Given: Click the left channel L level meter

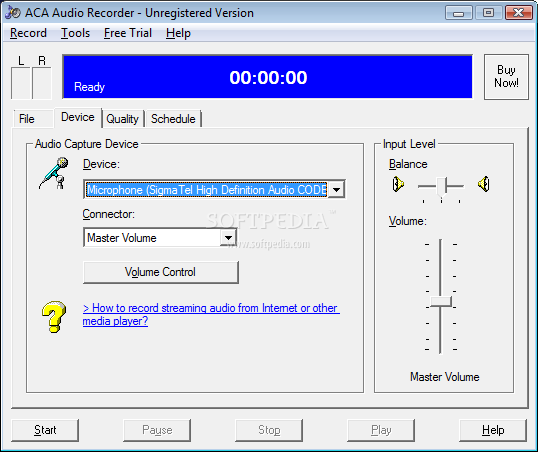Looking at the screenshot, I should [x=21, y=83].
